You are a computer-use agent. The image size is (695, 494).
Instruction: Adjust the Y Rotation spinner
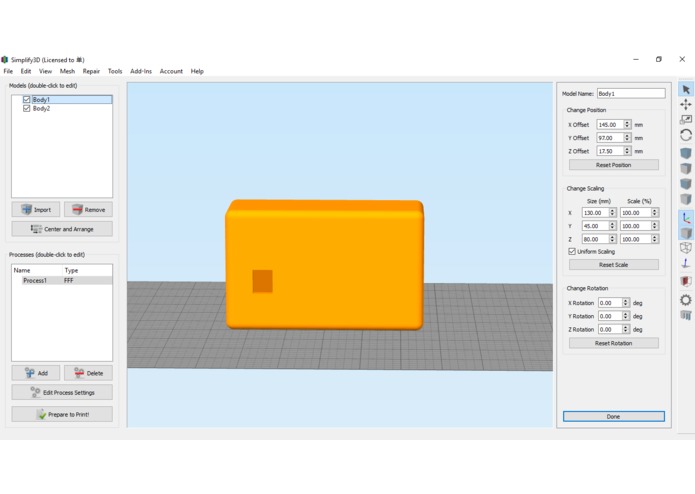click(626, 316)
